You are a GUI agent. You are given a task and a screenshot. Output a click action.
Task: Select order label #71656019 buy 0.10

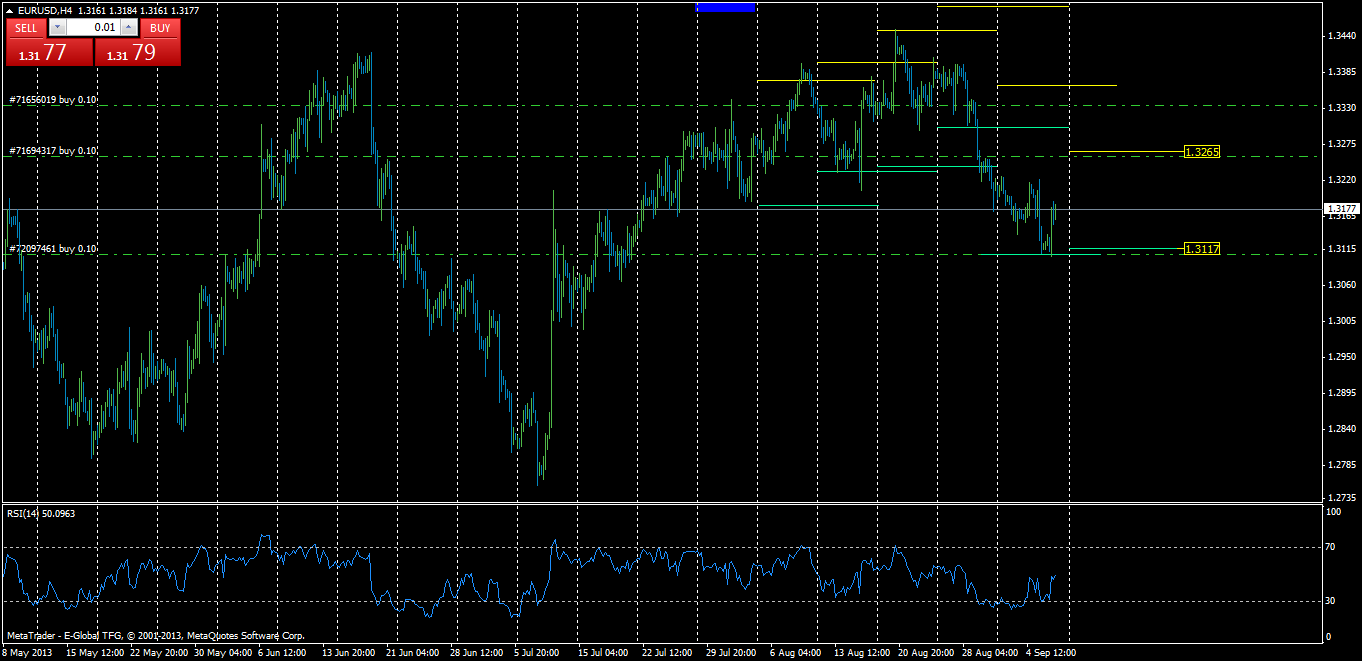(52, 100)
